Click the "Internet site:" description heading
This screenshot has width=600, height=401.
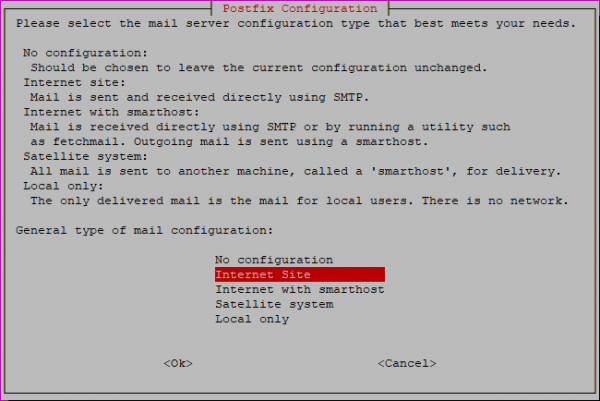[74, 82]
